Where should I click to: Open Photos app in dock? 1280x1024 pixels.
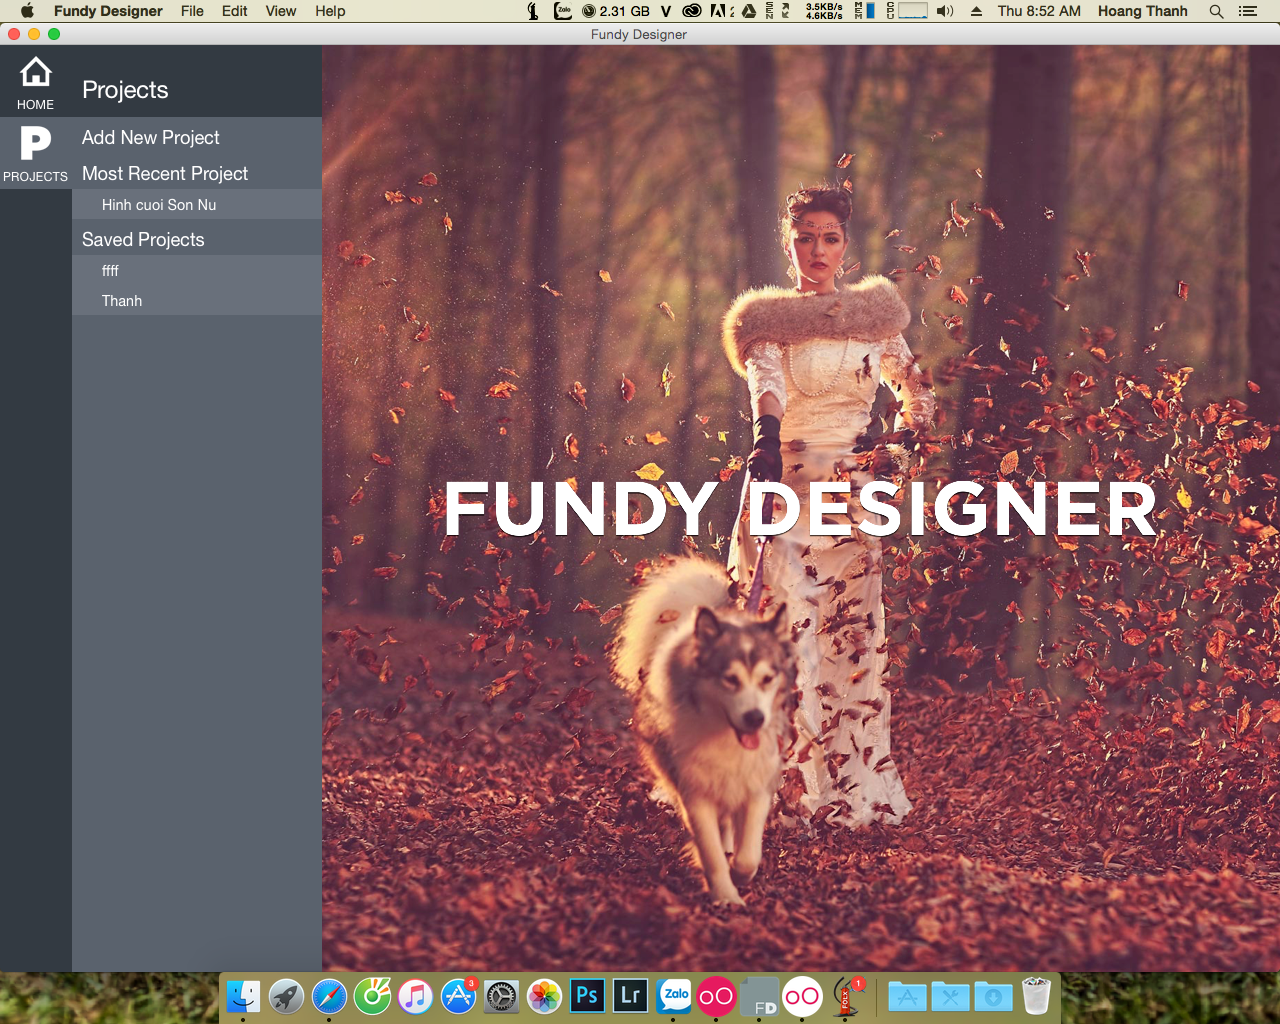coord(544,996)
